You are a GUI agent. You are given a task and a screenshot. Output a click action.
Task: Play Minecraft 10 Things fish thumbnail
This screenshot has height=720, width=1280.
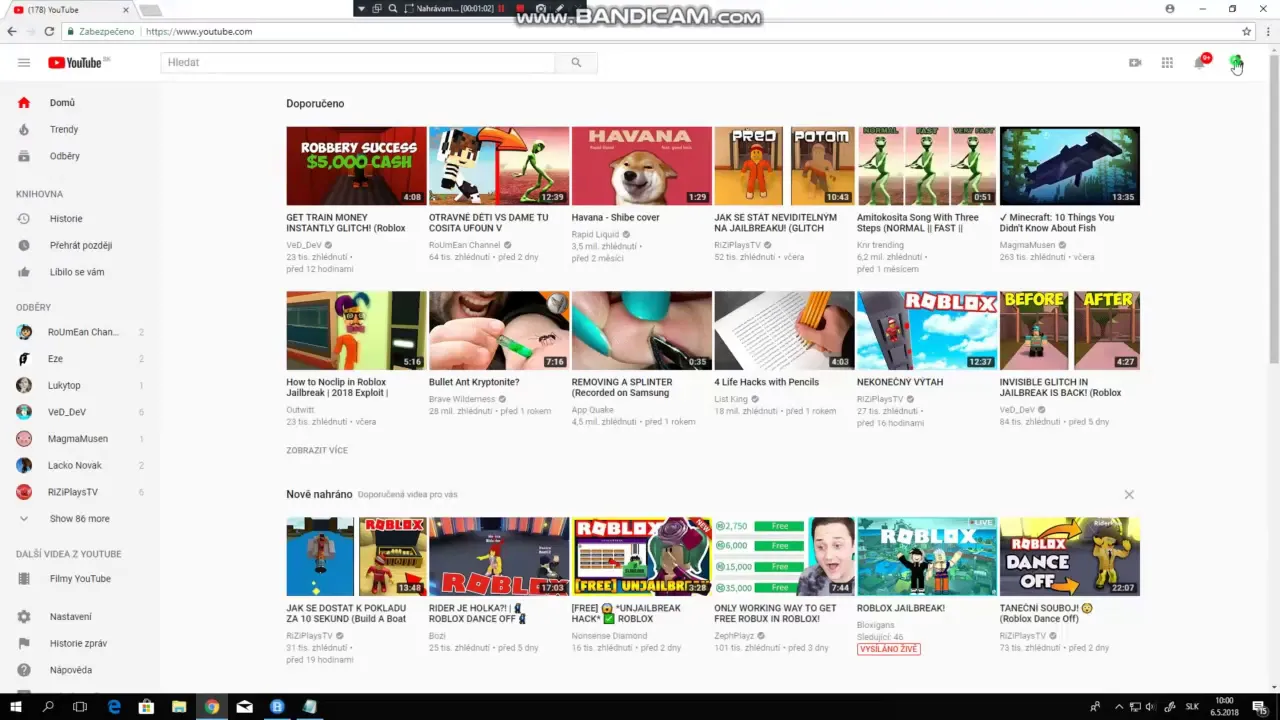coord(1069,166)
